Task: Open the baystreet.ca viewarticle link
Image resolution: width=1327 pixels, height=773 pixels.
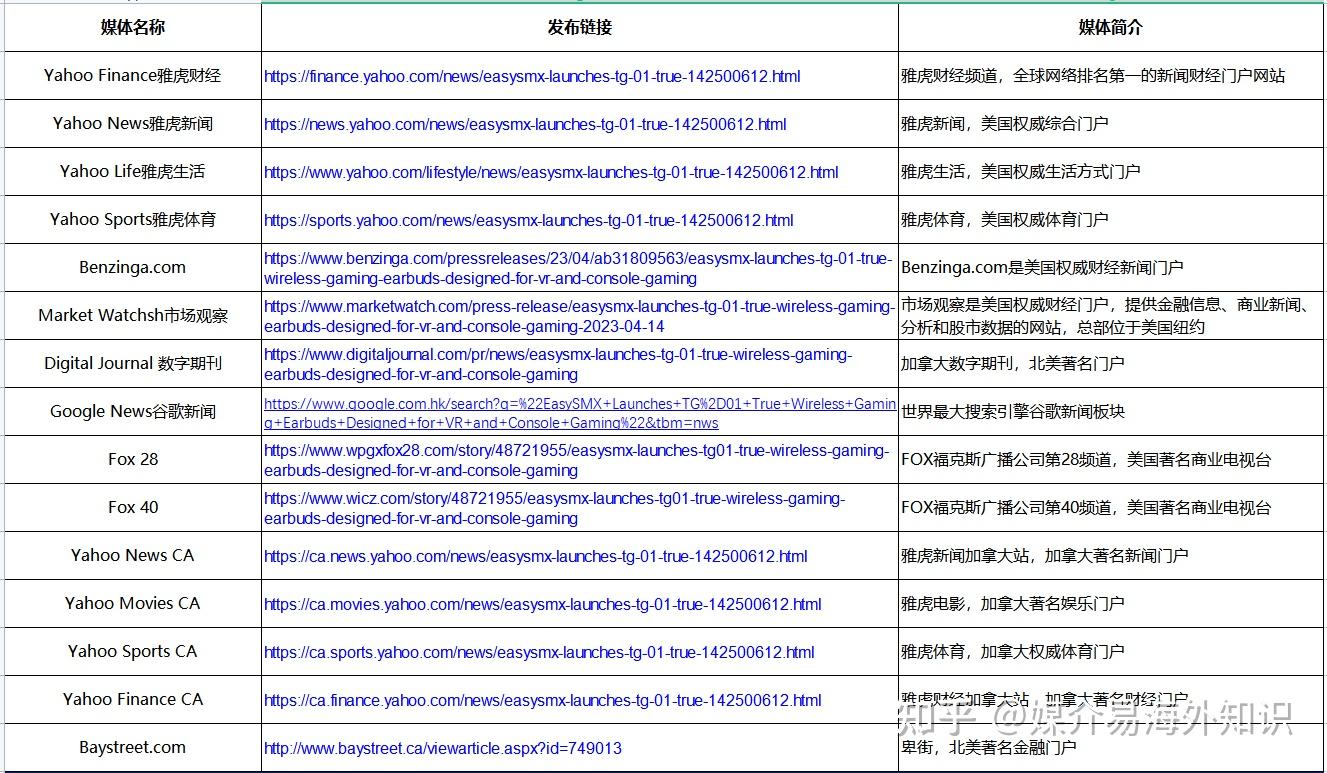Action: (443, 748)
